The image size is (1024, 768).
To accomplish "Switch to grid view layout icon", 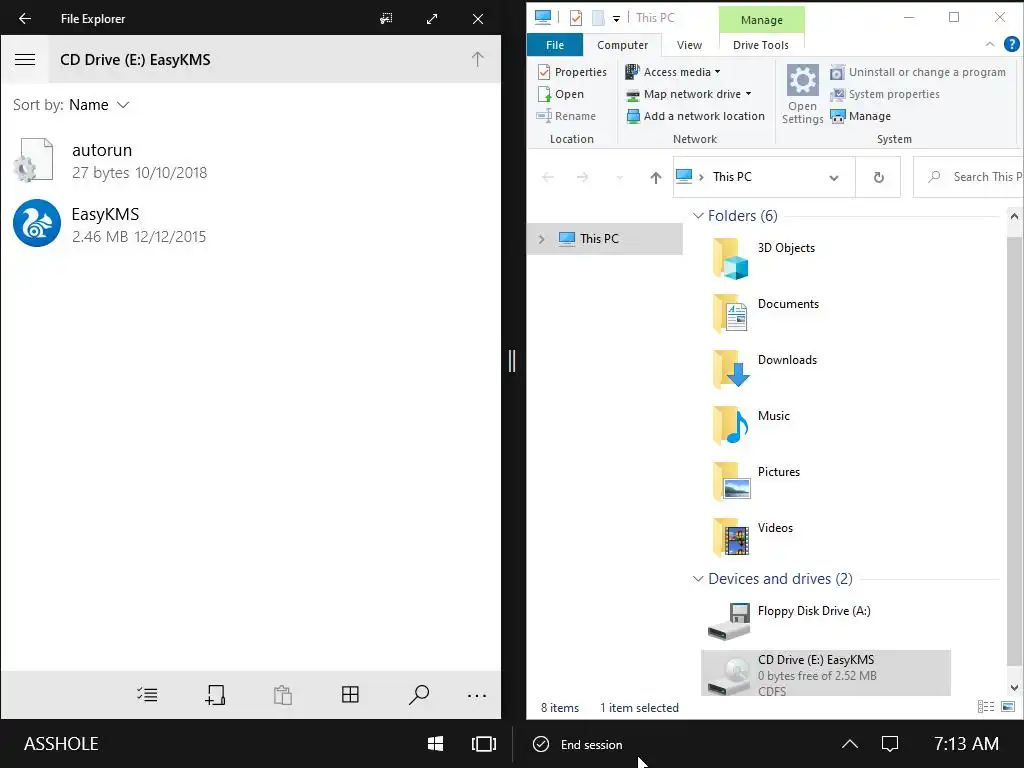I will (350, 694).
